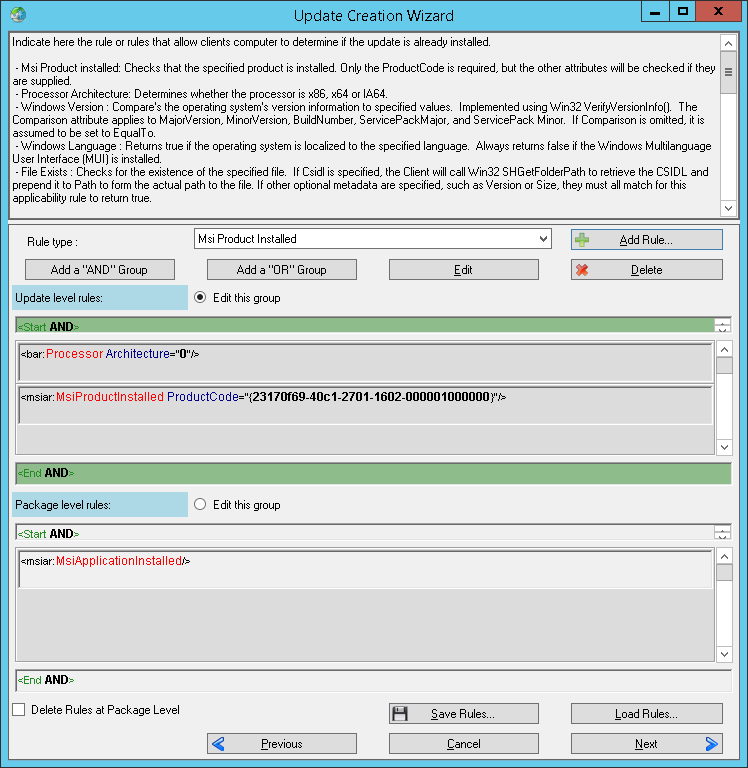Click down arrow of Update level rules scrollbar
The height and width of the screenshot is (768, 748).
pyautogui.click(x=724, y=447)
